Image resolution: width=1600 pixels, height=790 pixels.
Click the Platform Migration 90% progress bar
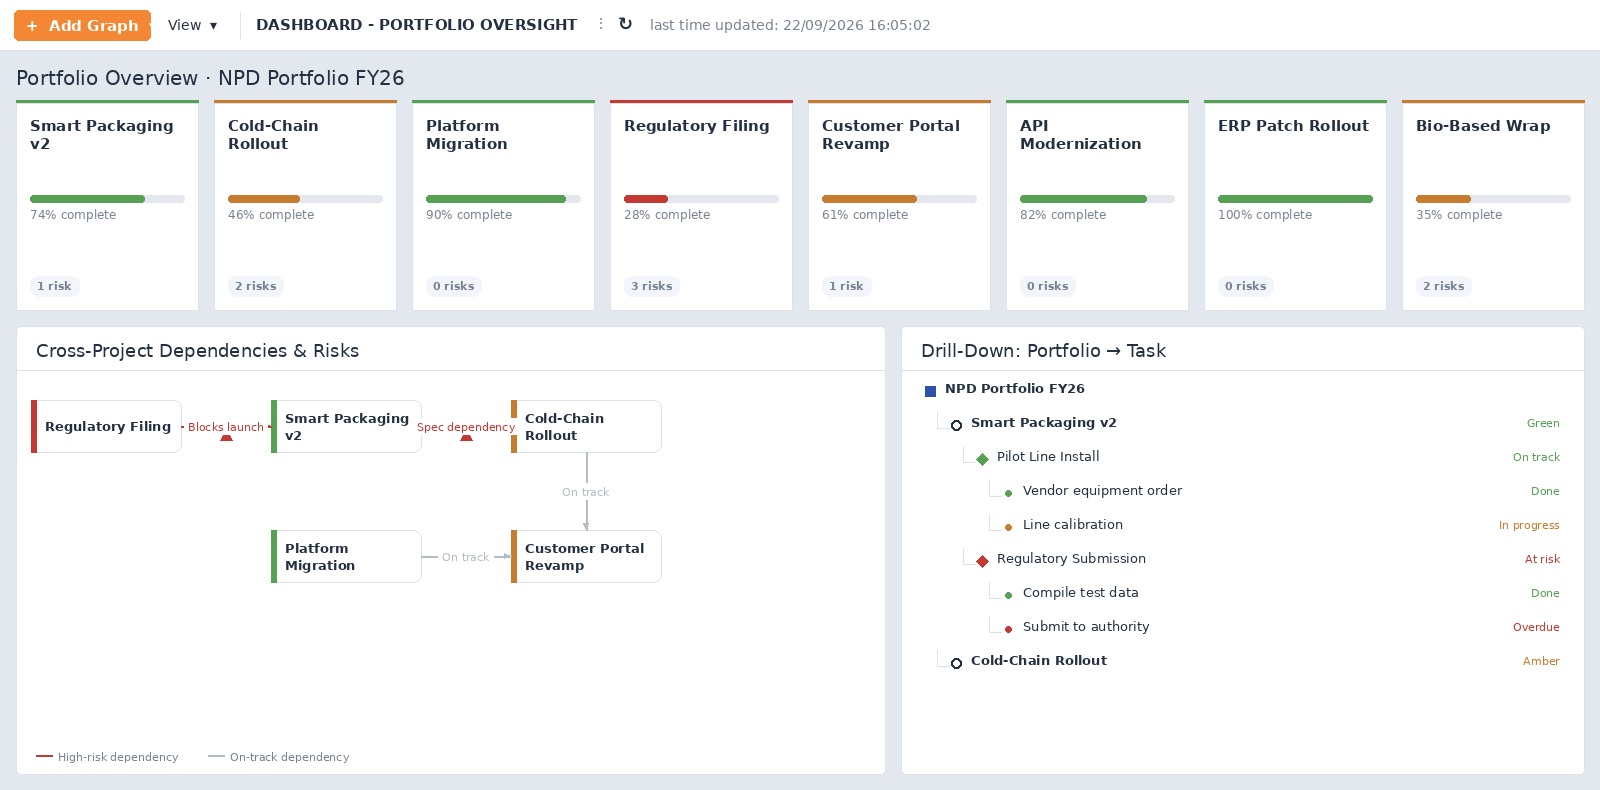coord(503,199)
